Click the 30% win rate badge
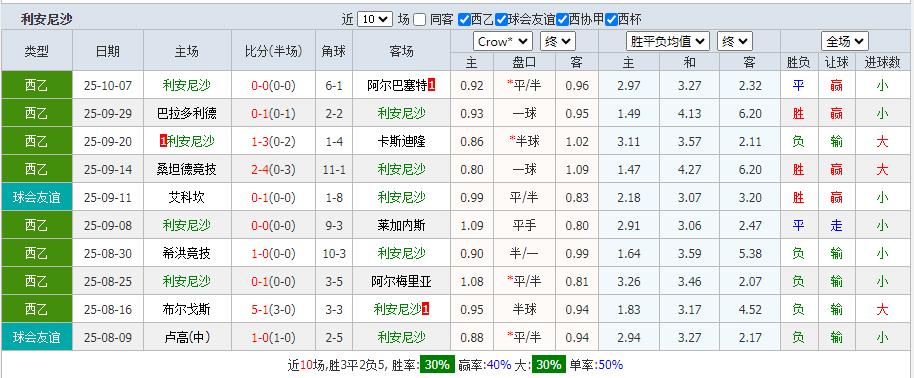The width and height of the screenshot is (914, 378). (437, 365)
